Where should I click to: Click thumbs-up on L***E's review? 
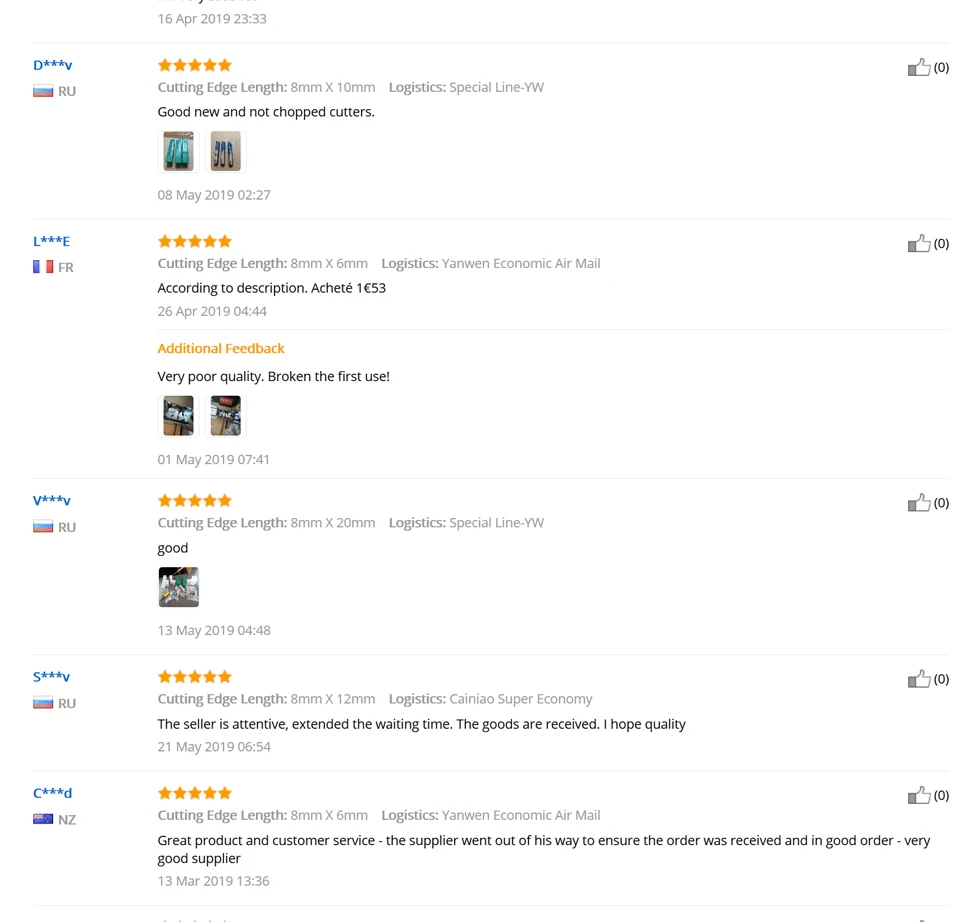(x=918, y=243)
